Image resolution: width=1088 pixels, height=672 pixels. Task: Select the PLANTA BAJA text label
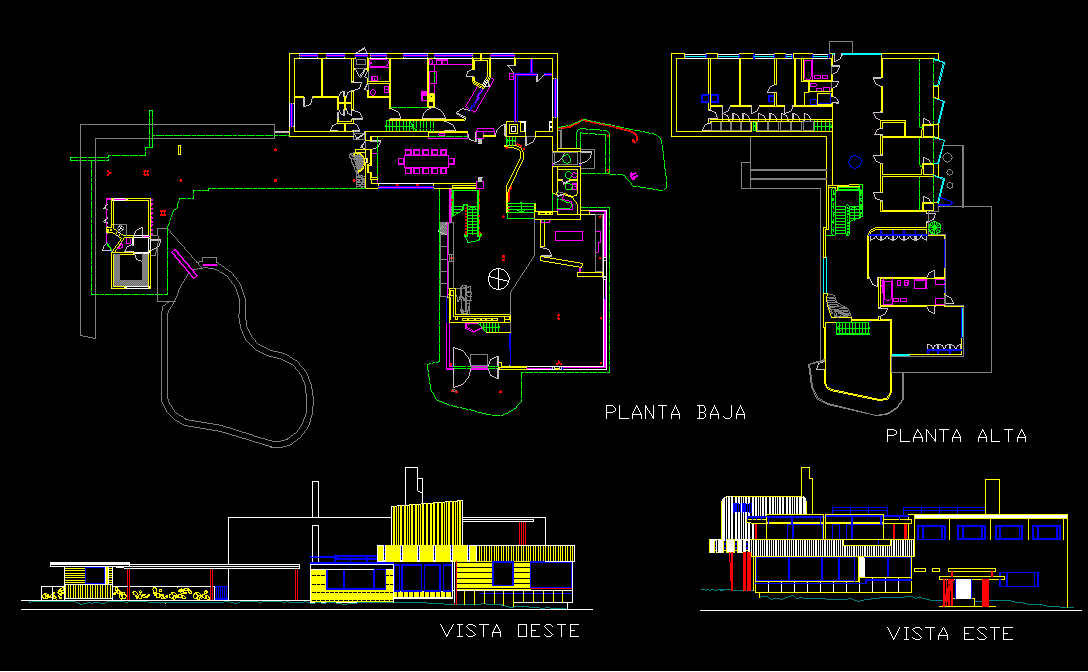pyautogui.click(x=676, y=411)
